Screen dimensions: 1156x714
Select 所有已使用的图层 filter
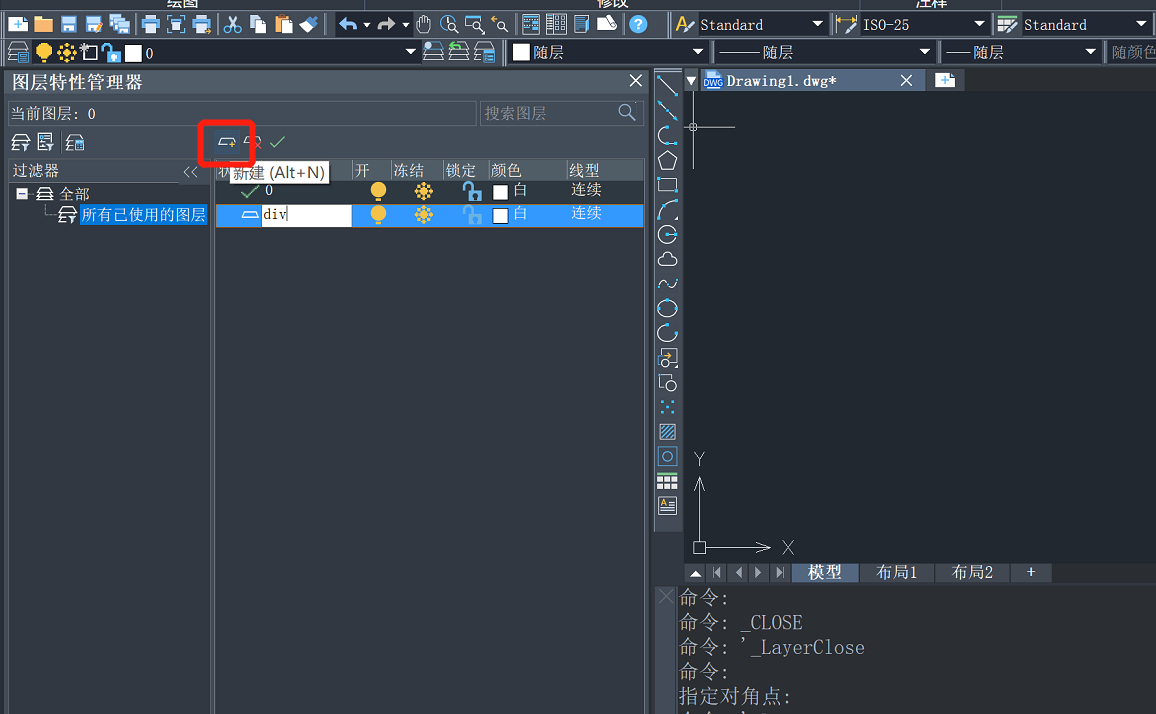tap(143, 215)
